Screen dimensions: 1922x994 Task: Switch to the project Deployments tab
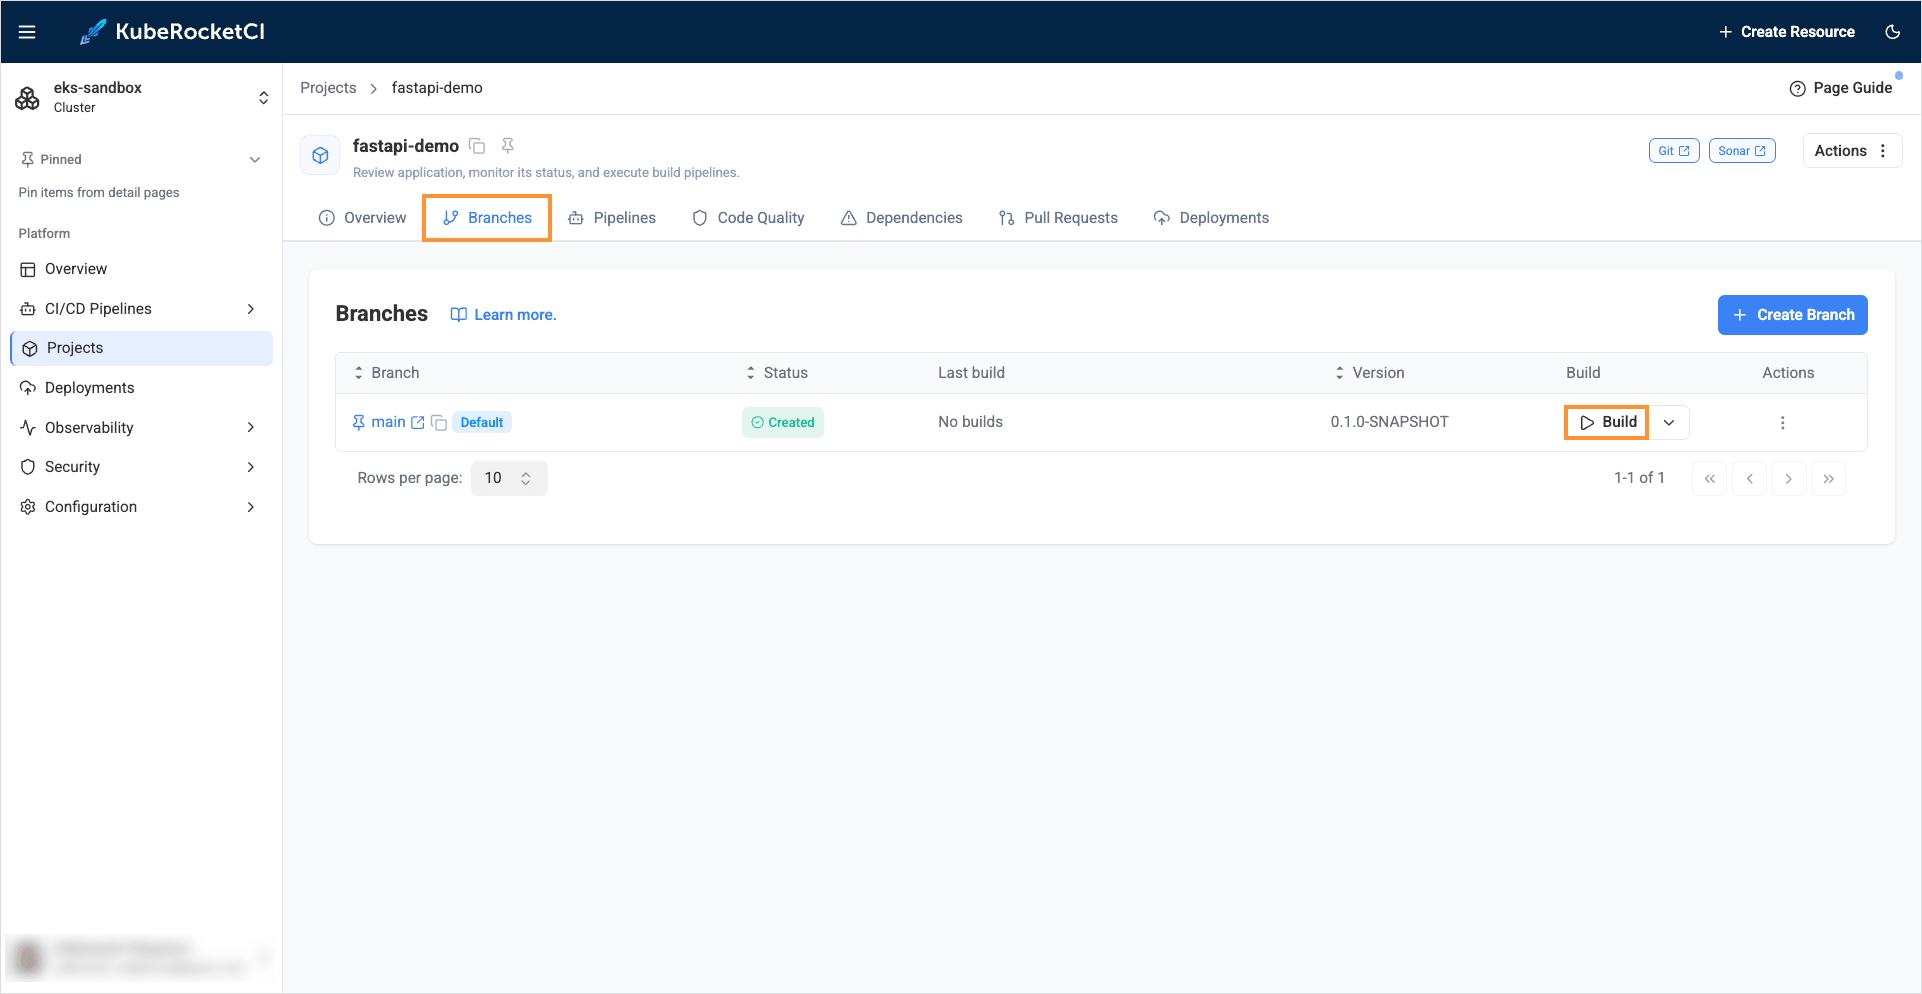click(x=1211, y=218)
